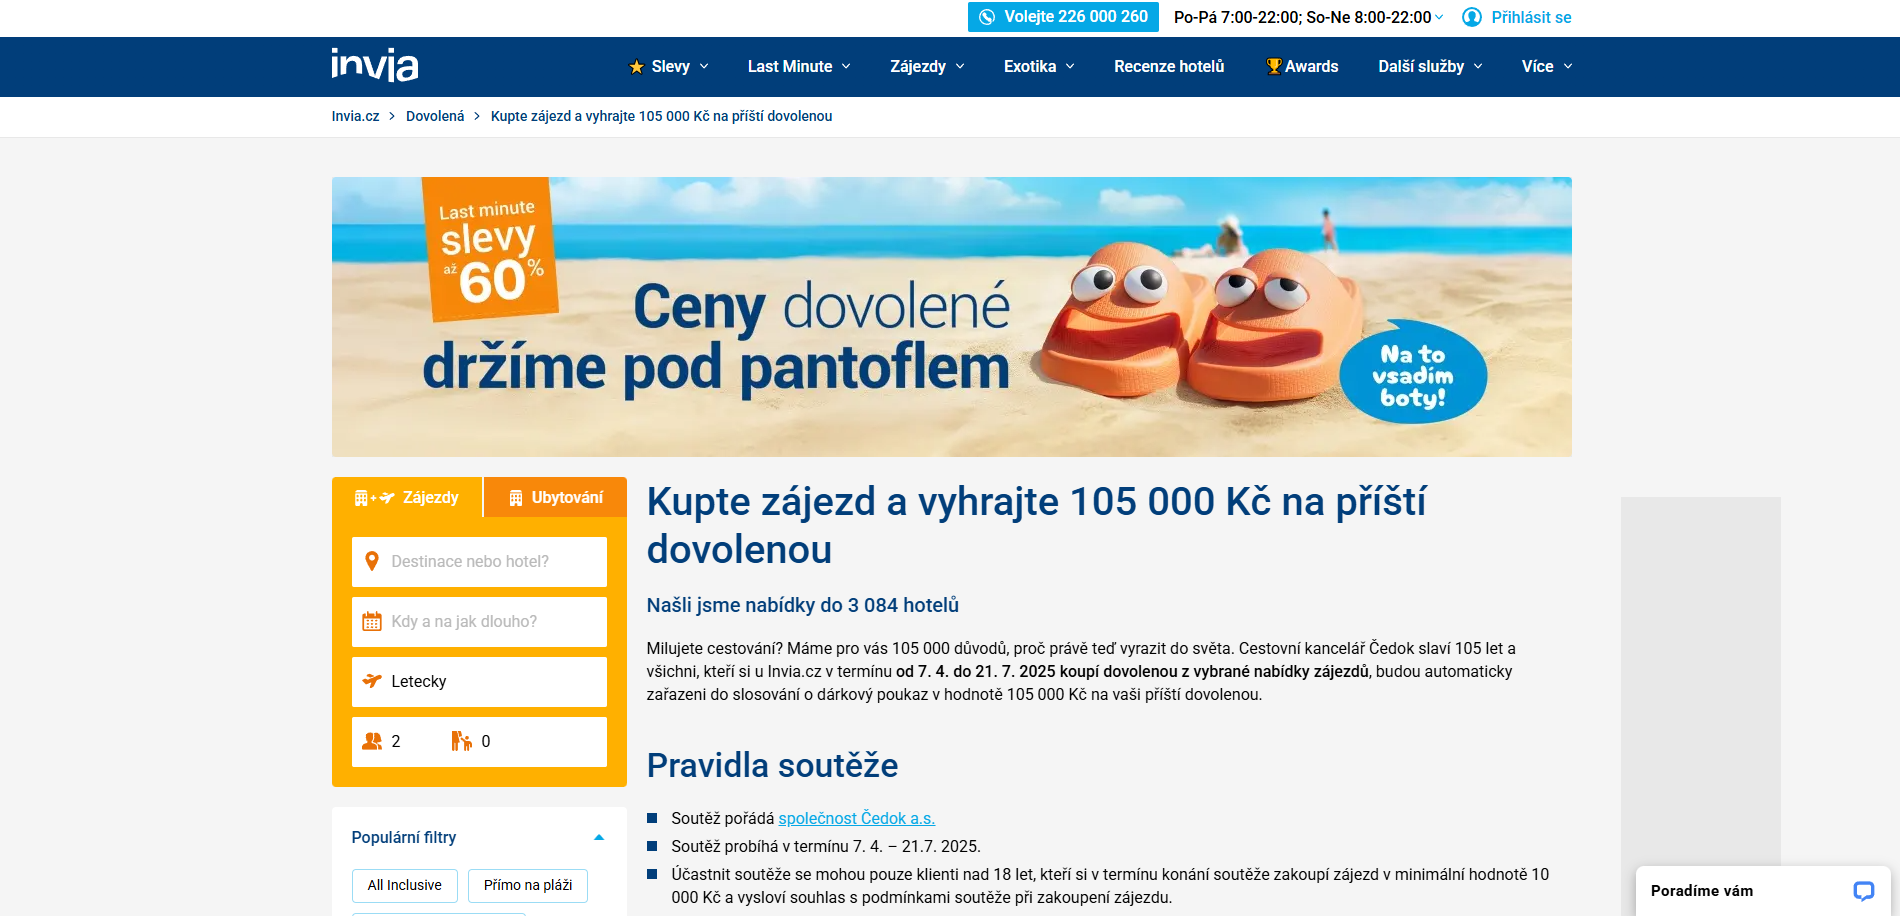Viewport: 1900px width, 916px height.
Task: Expand the Last Minute menu
Action: point(799,67)
